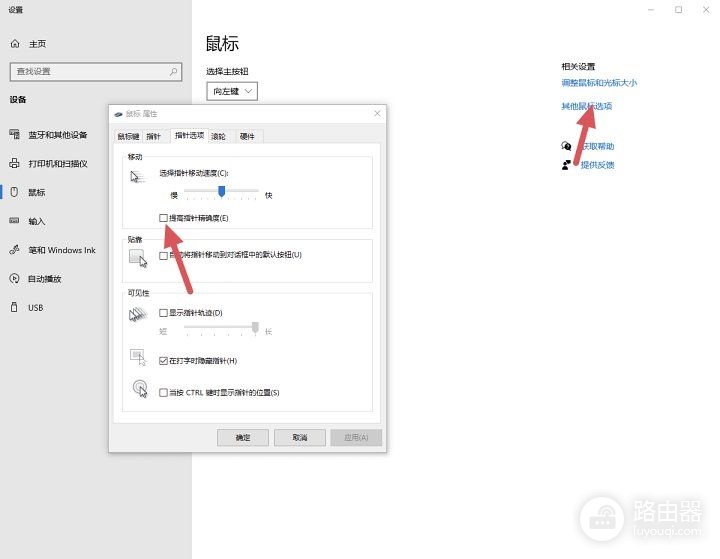Switch to the Buttons (鼠标键) tab
Screen dimensions: 720x559
[128, 136]
